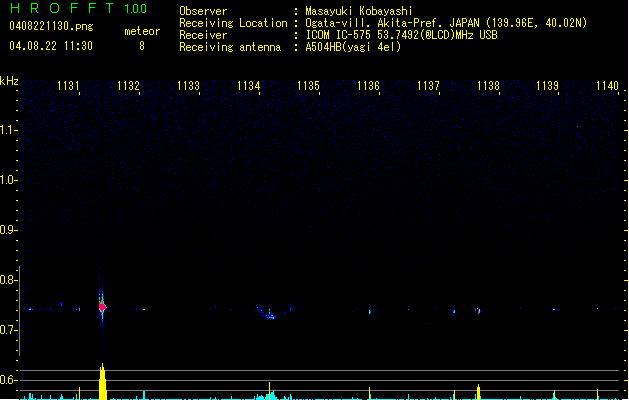Click the 1.1 kHz frequency label
The width and height of the screenshot is (629, 400).
pyautogui.click(x=8, y=130)
